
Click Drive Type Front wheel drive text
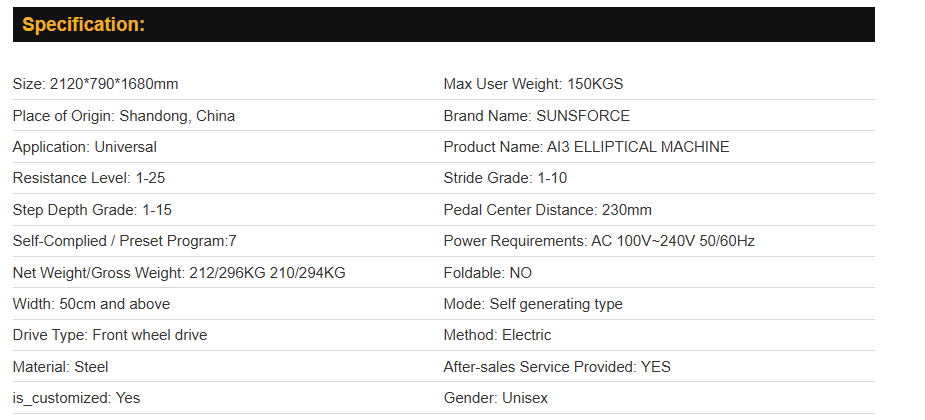[x=110, y=335]
